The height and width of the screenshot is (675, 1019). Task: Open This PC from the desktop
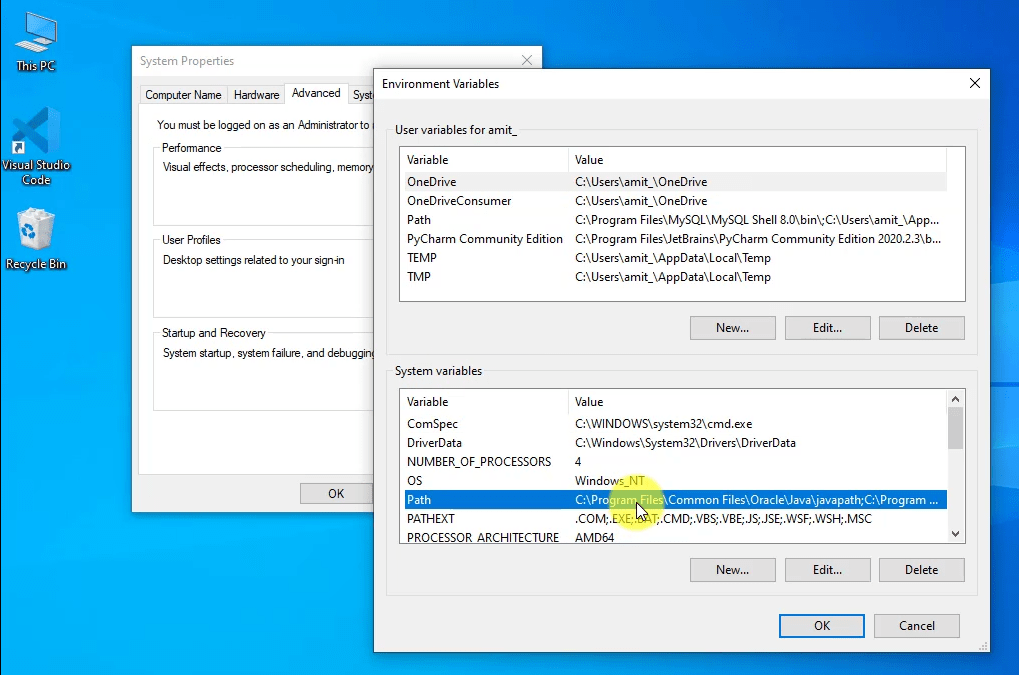click(x=35, y=40)
